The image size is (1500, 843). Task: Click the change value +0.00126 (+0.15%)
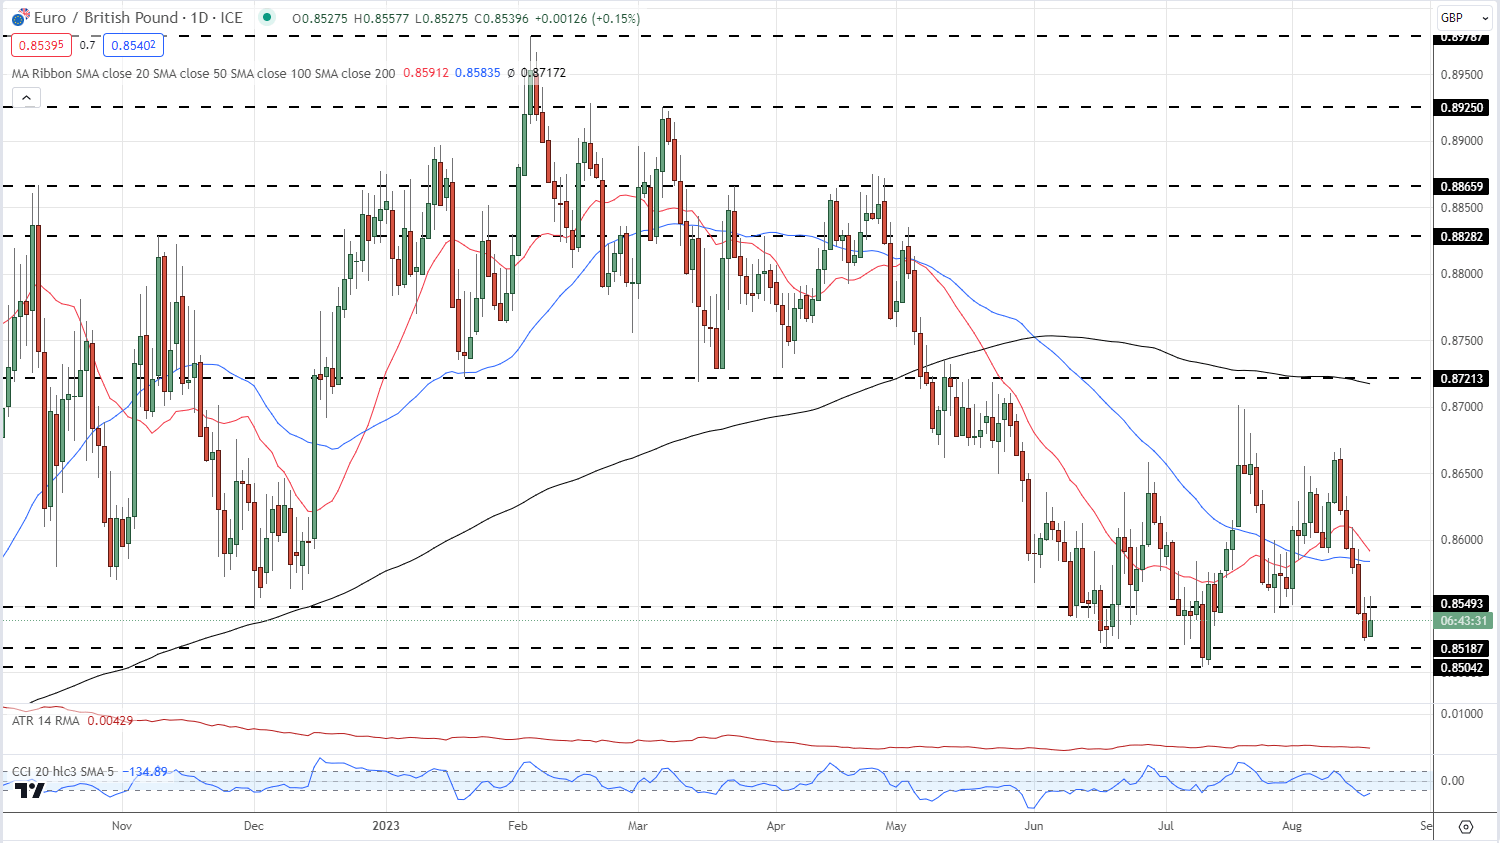coord(588,18)
